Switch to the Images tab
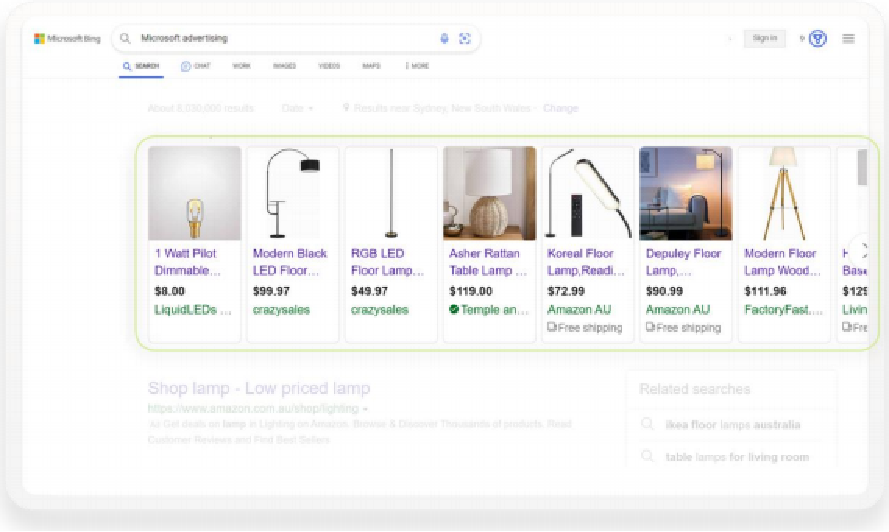 point(284,66)
